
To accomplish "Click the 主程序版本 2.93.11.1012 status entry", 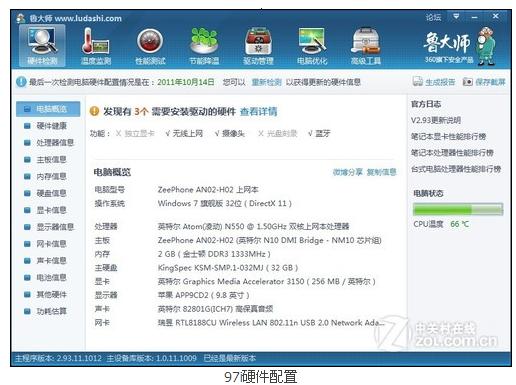I will click(x=58, y=358).
